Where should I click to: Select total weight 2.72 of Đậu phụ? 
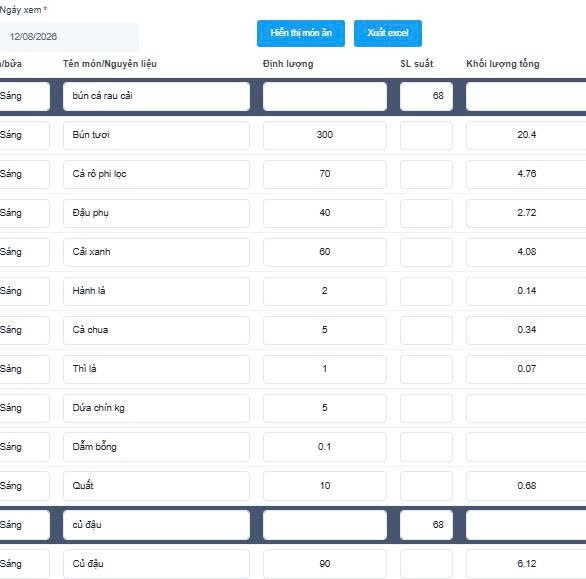point(526,213)
